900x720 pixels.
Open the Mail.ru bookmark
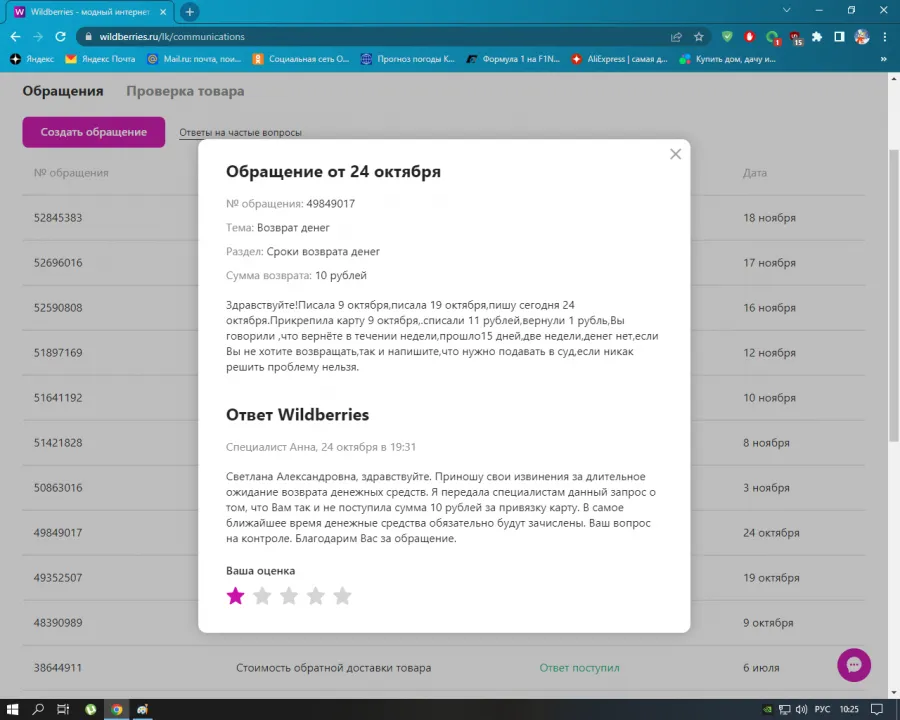click(194, 59)
